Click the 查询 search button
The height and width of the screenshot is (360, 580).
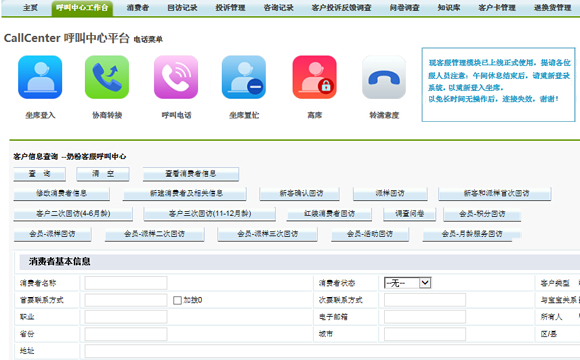coord(40,174)
